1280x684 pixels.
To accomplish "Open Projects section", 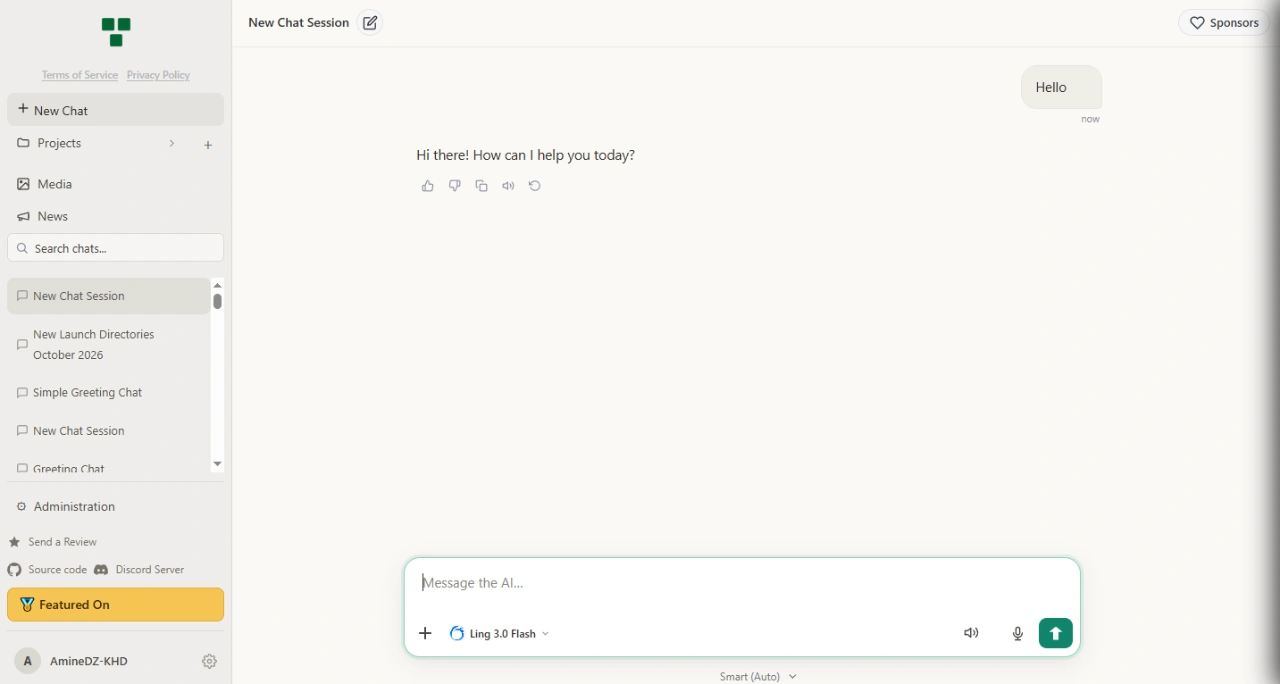I will click(x=59, y=144).
